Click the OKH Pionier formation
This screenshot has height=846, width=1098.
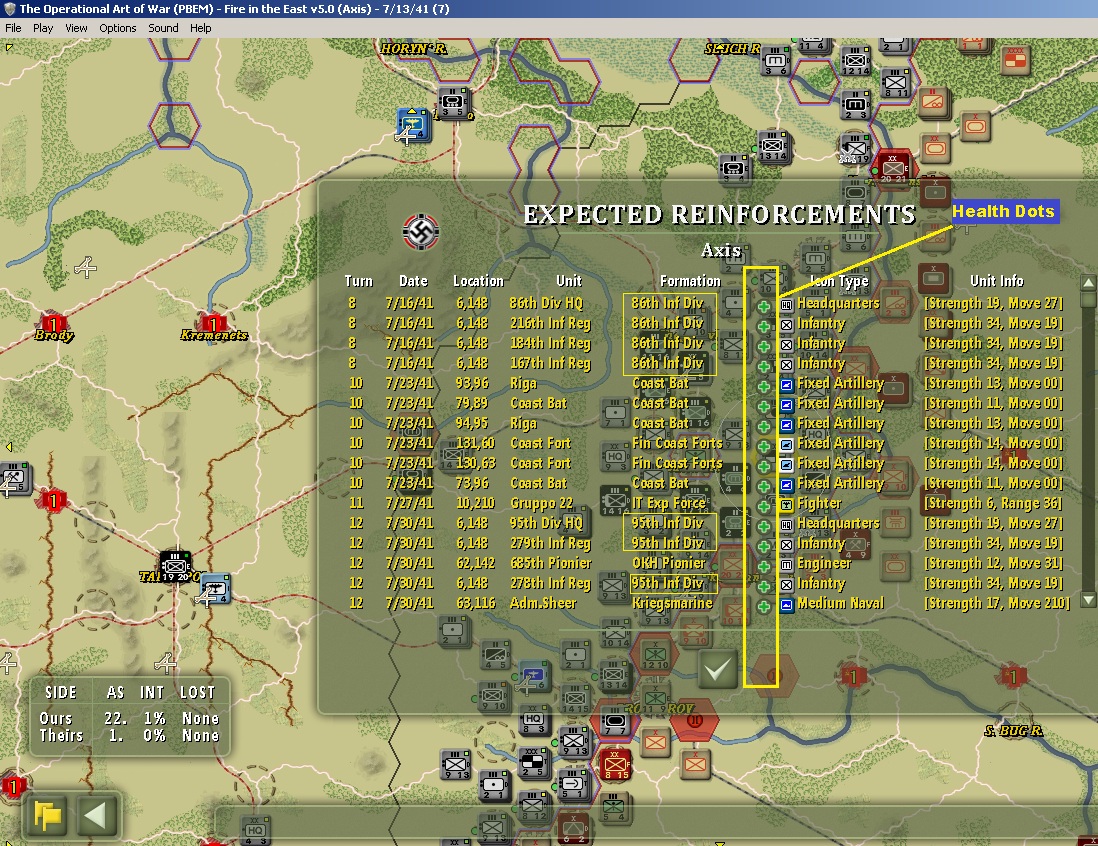(668, 563)
